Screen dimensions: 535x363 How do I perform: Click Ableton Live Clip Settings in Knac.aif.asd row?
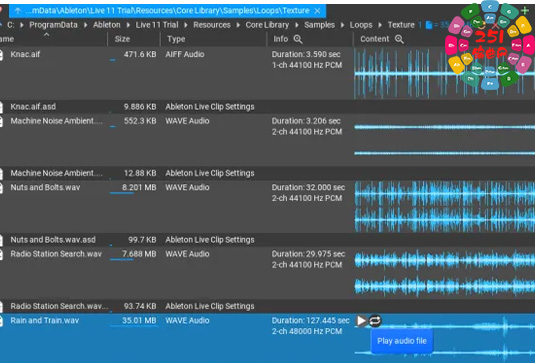coord(210,107)
